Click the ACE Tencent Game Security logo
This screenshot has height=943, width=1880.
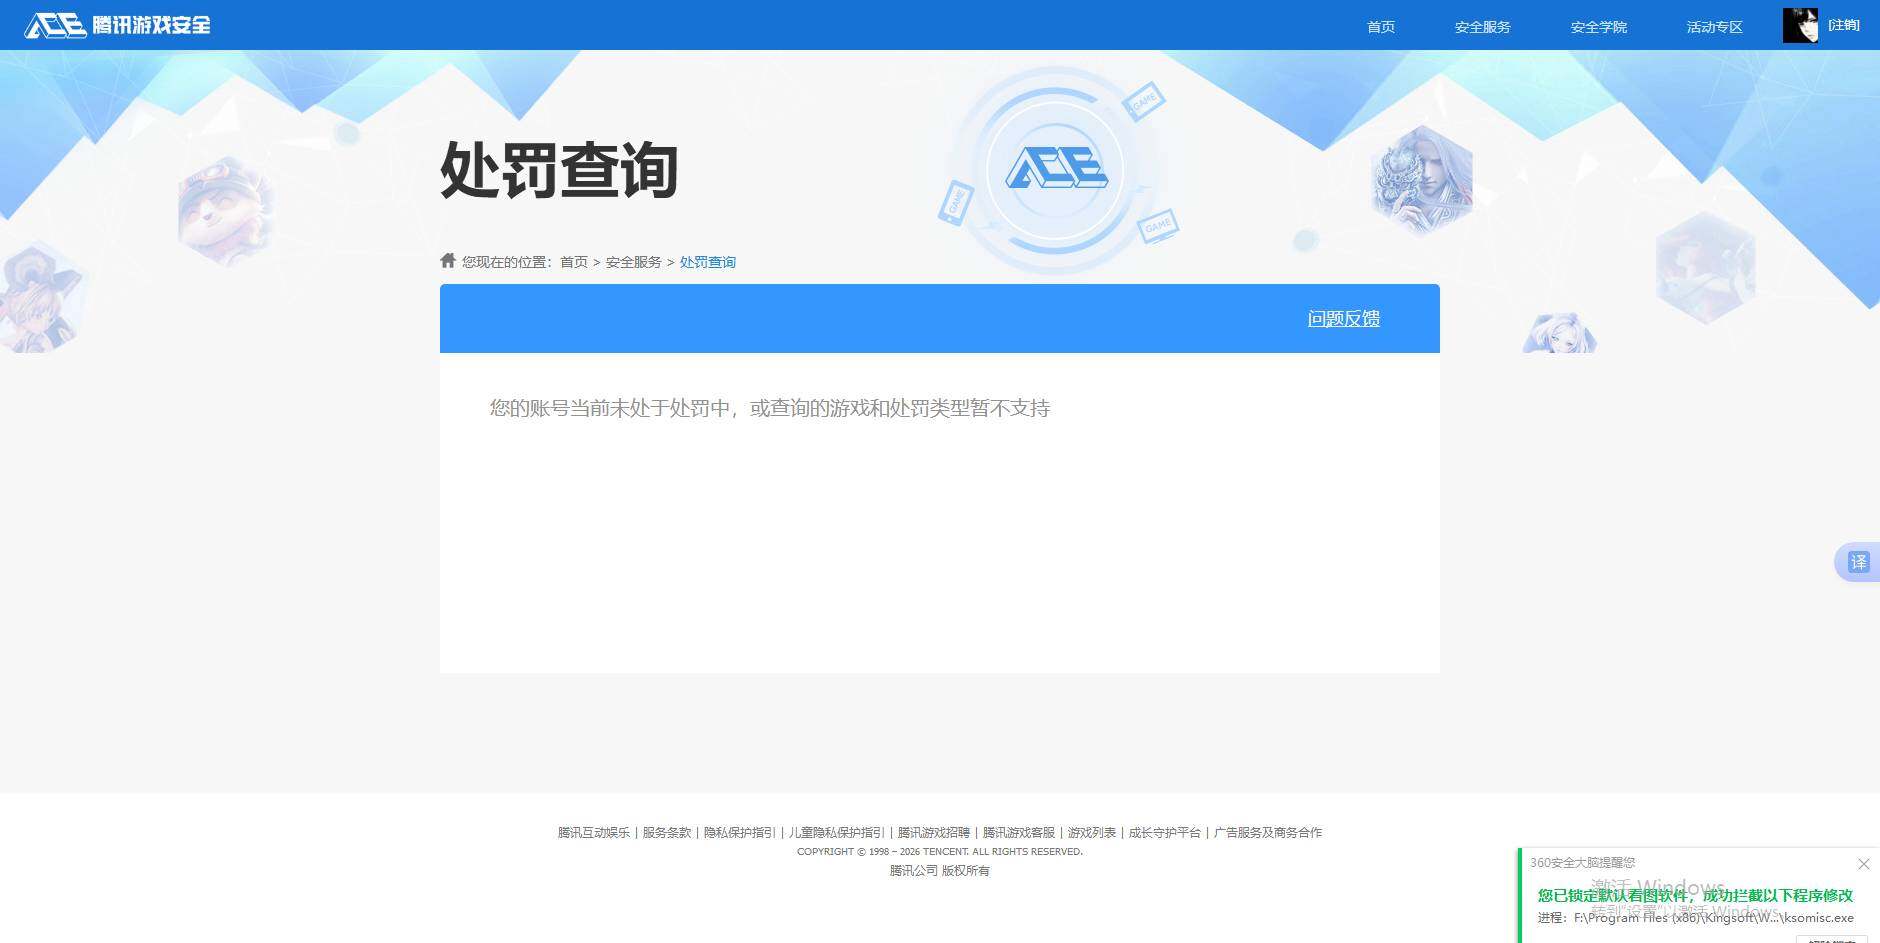[118, 25]
